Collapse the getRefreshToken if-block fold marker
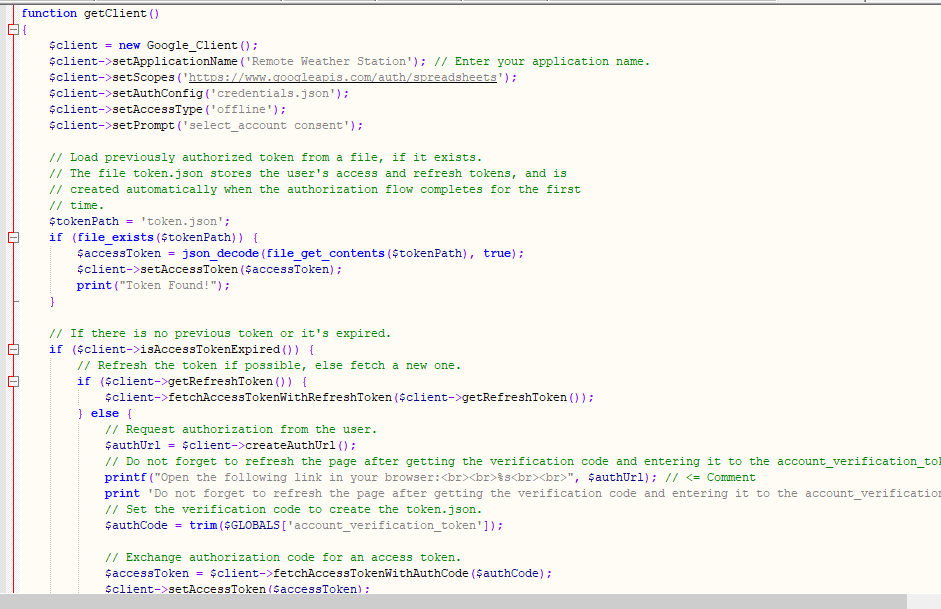Image resolution: width=941 pixels, height=609 pixels. pyautogui.click(x=13, y=382)
